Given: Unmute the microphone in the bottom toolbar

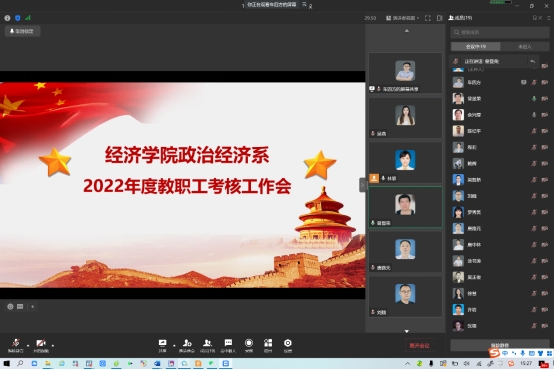Looking at the screenshot, I should (16, 345).
